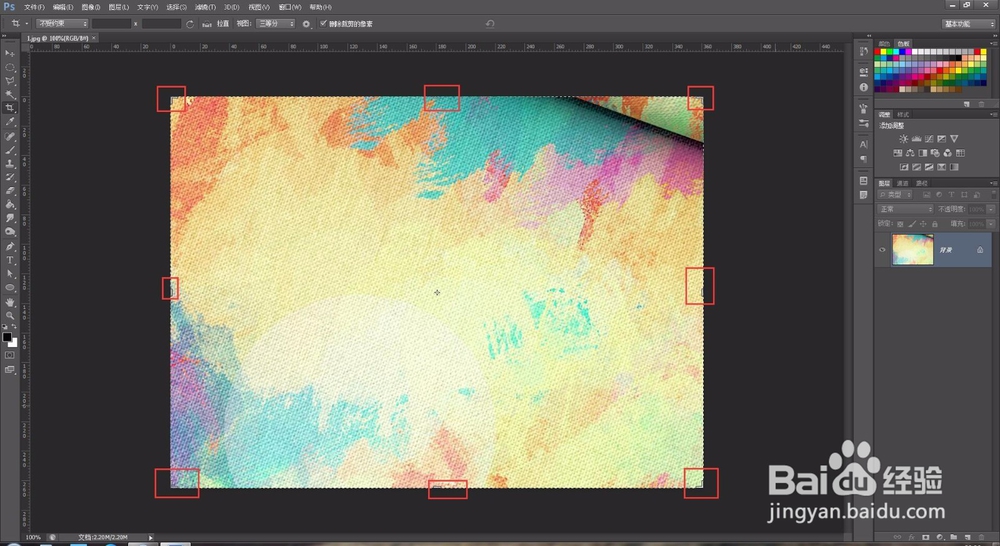The image size is (1000, 546).
Task: Open the Crop tool preset picker arrow
Action: click(x=27, y=24)
